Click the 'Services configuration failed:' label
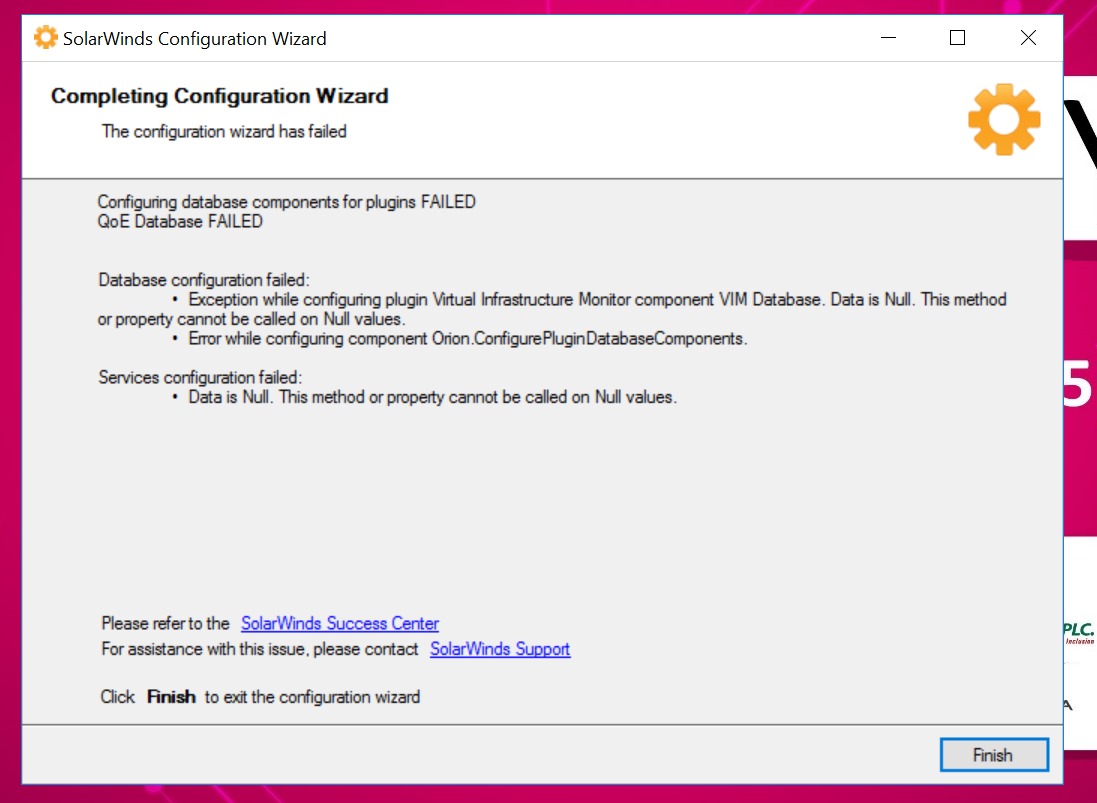This screenshot has height=803, width=1097. point(200,378)
